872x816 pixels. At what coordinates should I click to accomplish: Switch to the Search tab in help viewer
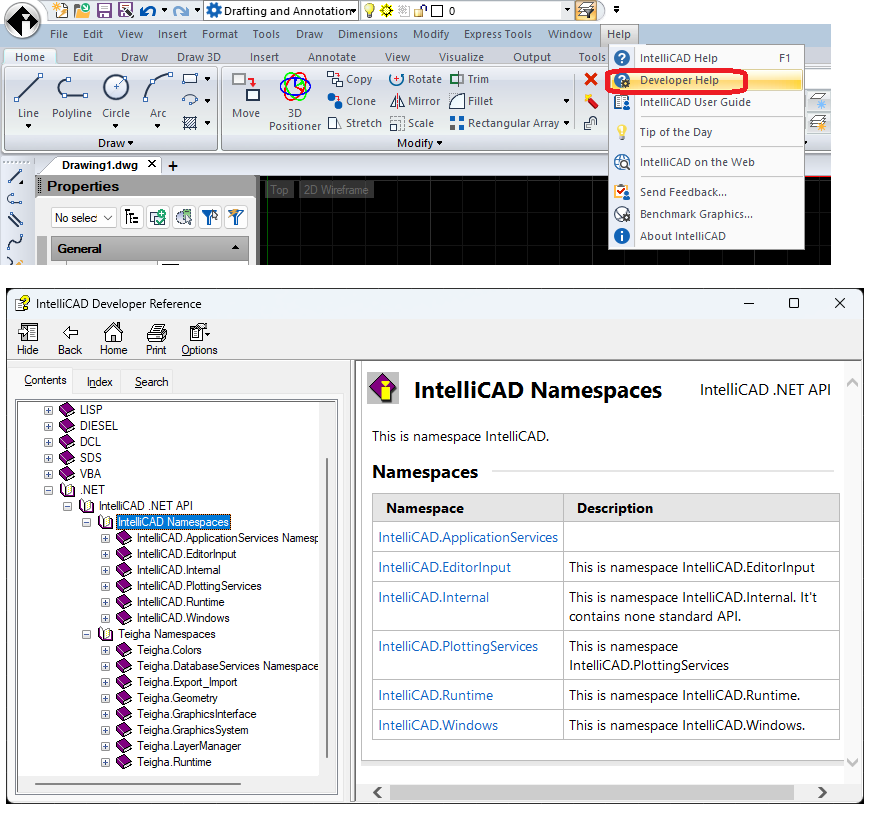point(151,382)
